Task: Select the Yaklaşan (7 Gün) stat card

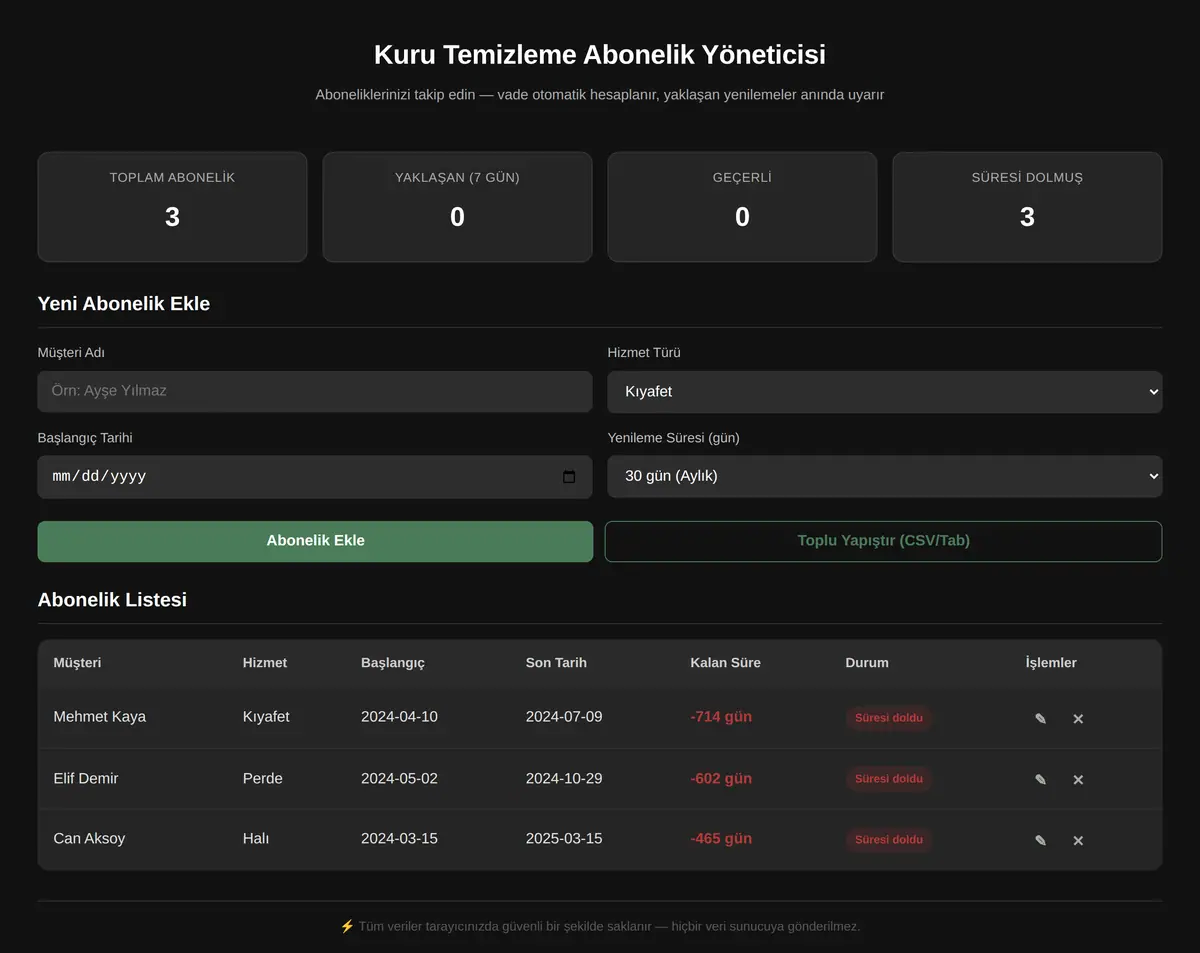Action: 457,207
